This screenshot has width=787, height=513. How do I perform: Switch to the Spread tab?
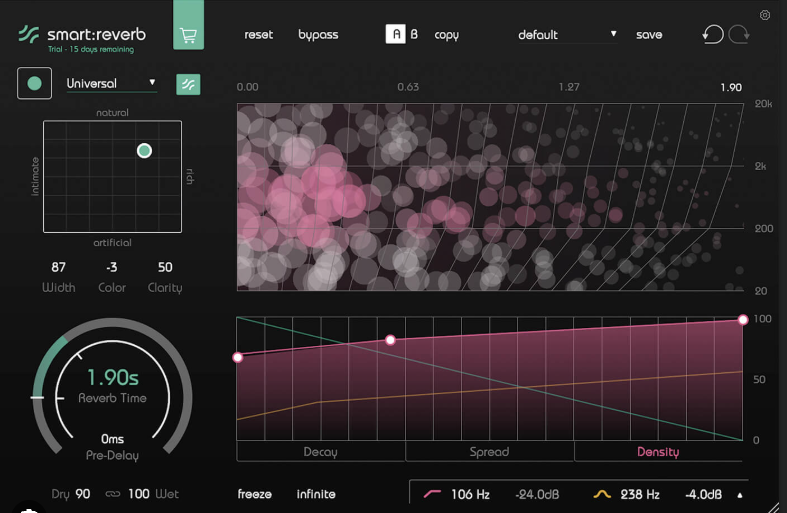point(489,452)
